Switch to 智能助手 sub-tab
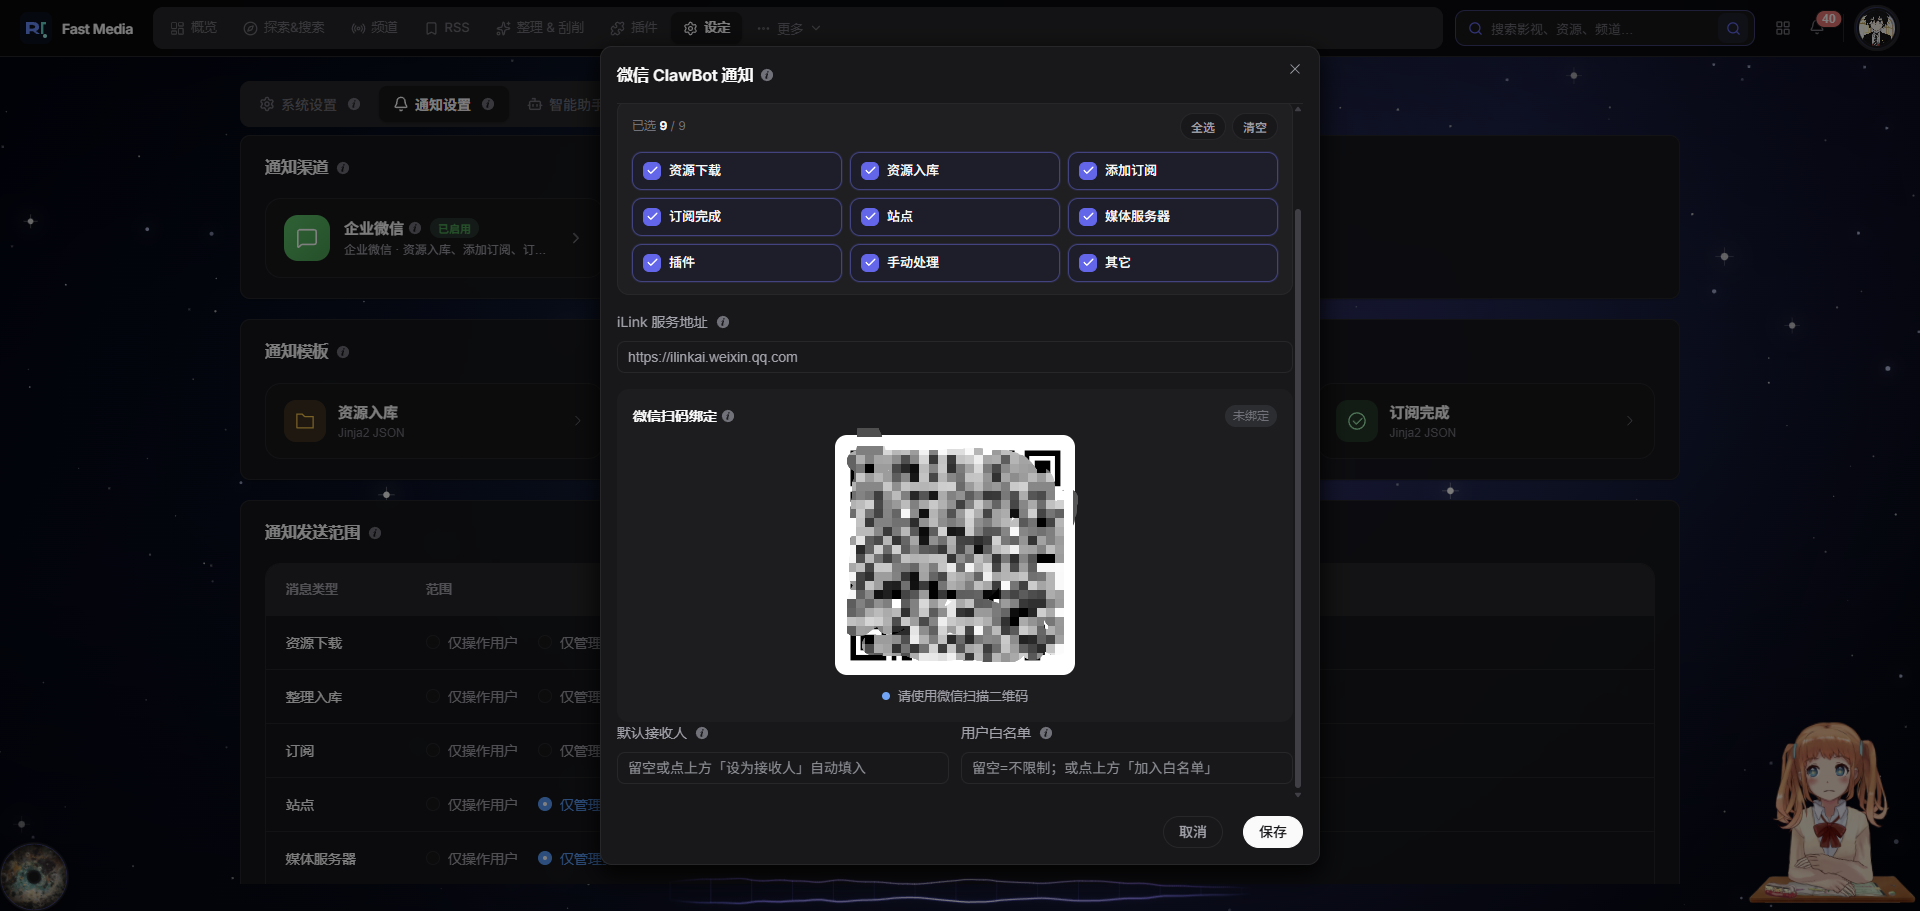Viewport: 1920px width, 911px height. point(565,104)
